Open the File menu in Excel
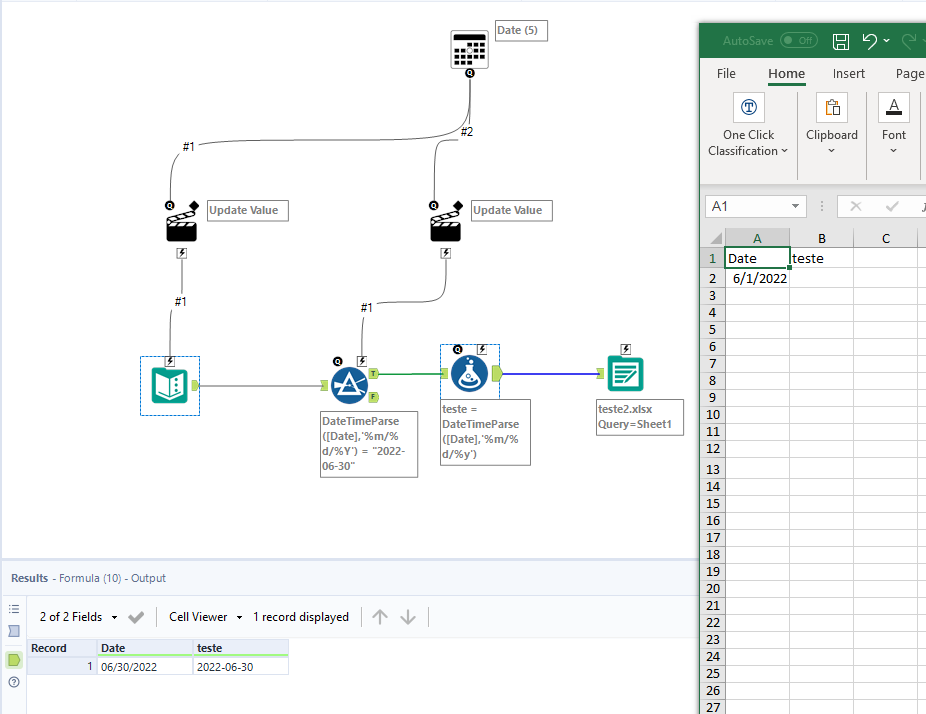926x714 pixels. pos(725,73)
